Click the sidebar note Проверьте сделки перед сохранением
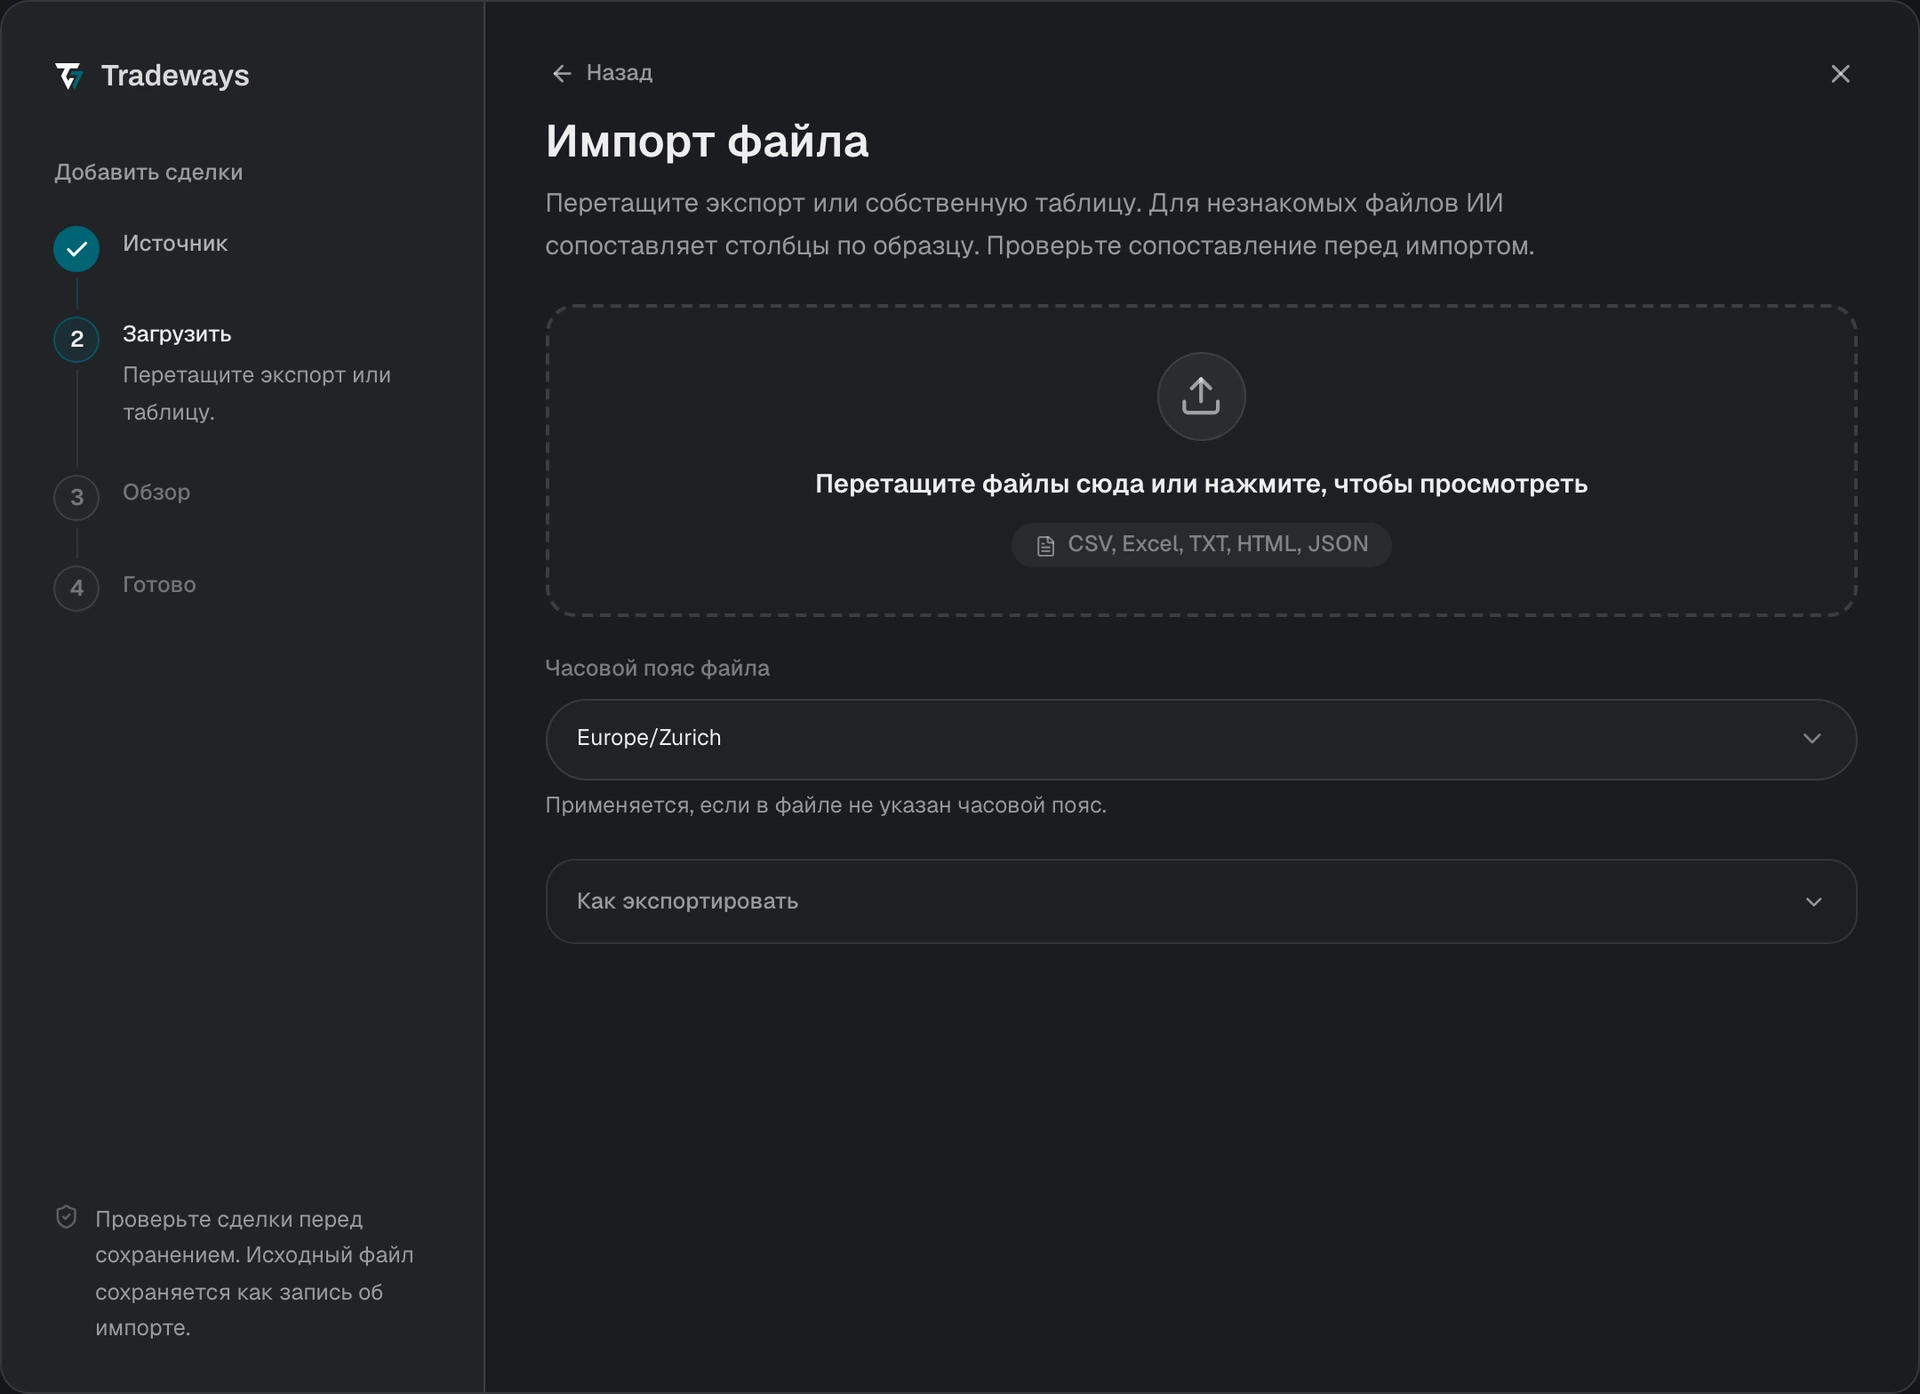 click(x=254, y=1273)
